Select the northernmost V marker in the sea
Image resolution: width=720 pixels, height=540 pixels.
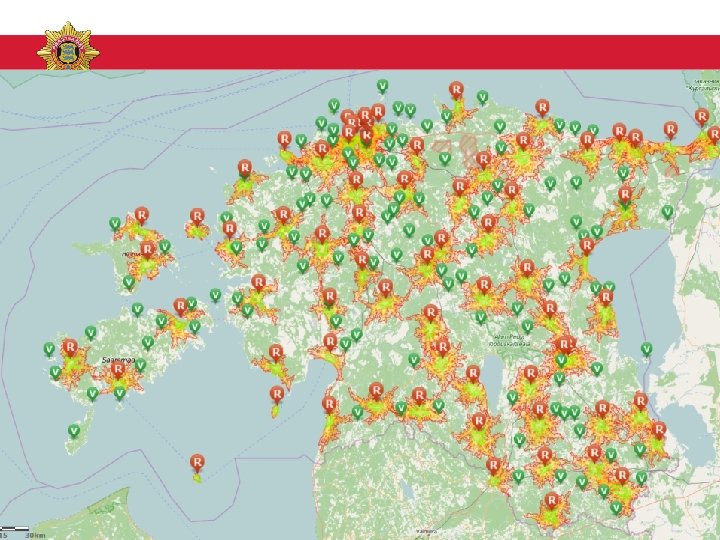click(382, 86)
